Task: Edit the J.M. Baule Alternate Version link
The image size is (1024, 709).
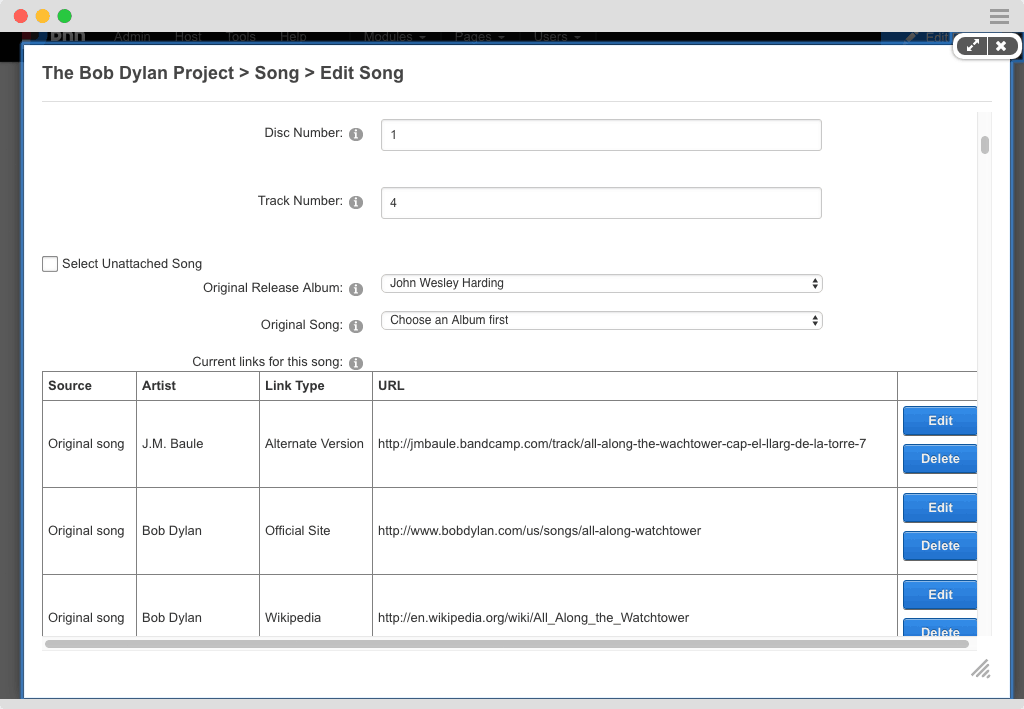Action: click(940, 421)
